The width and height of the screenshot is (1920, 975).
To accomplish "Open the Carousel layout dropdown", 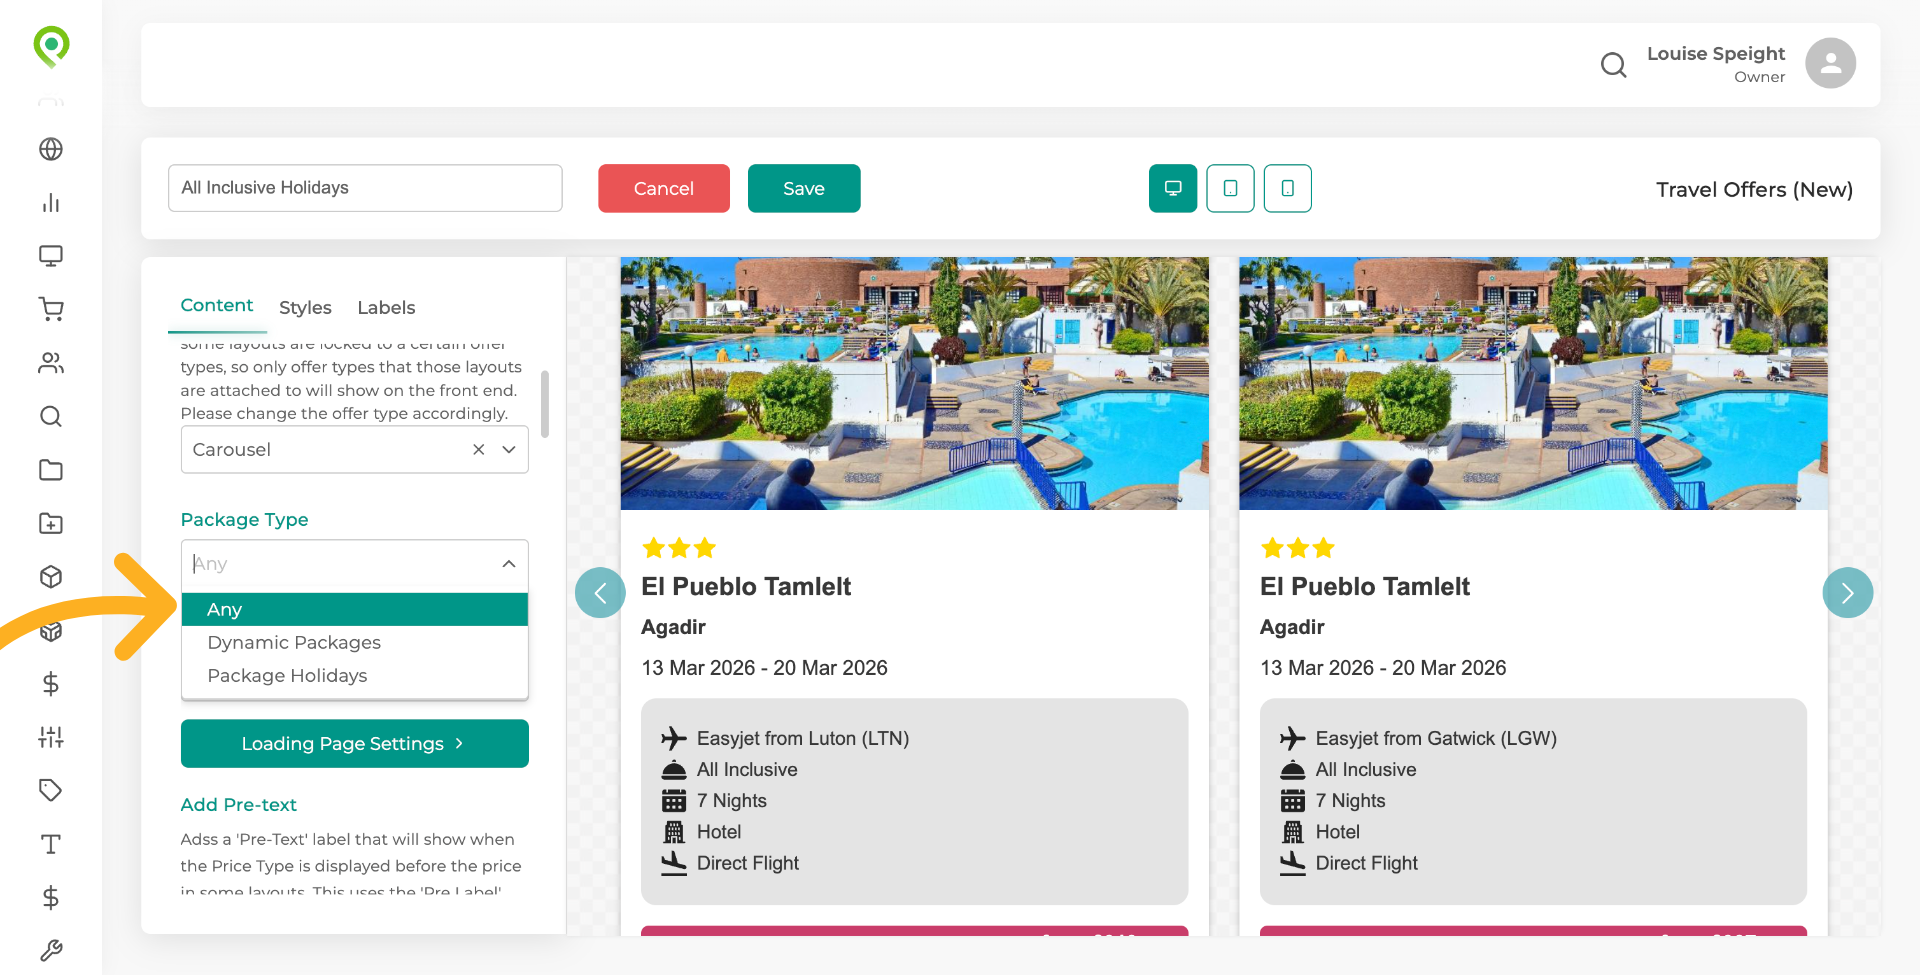I will pos(508,449).
